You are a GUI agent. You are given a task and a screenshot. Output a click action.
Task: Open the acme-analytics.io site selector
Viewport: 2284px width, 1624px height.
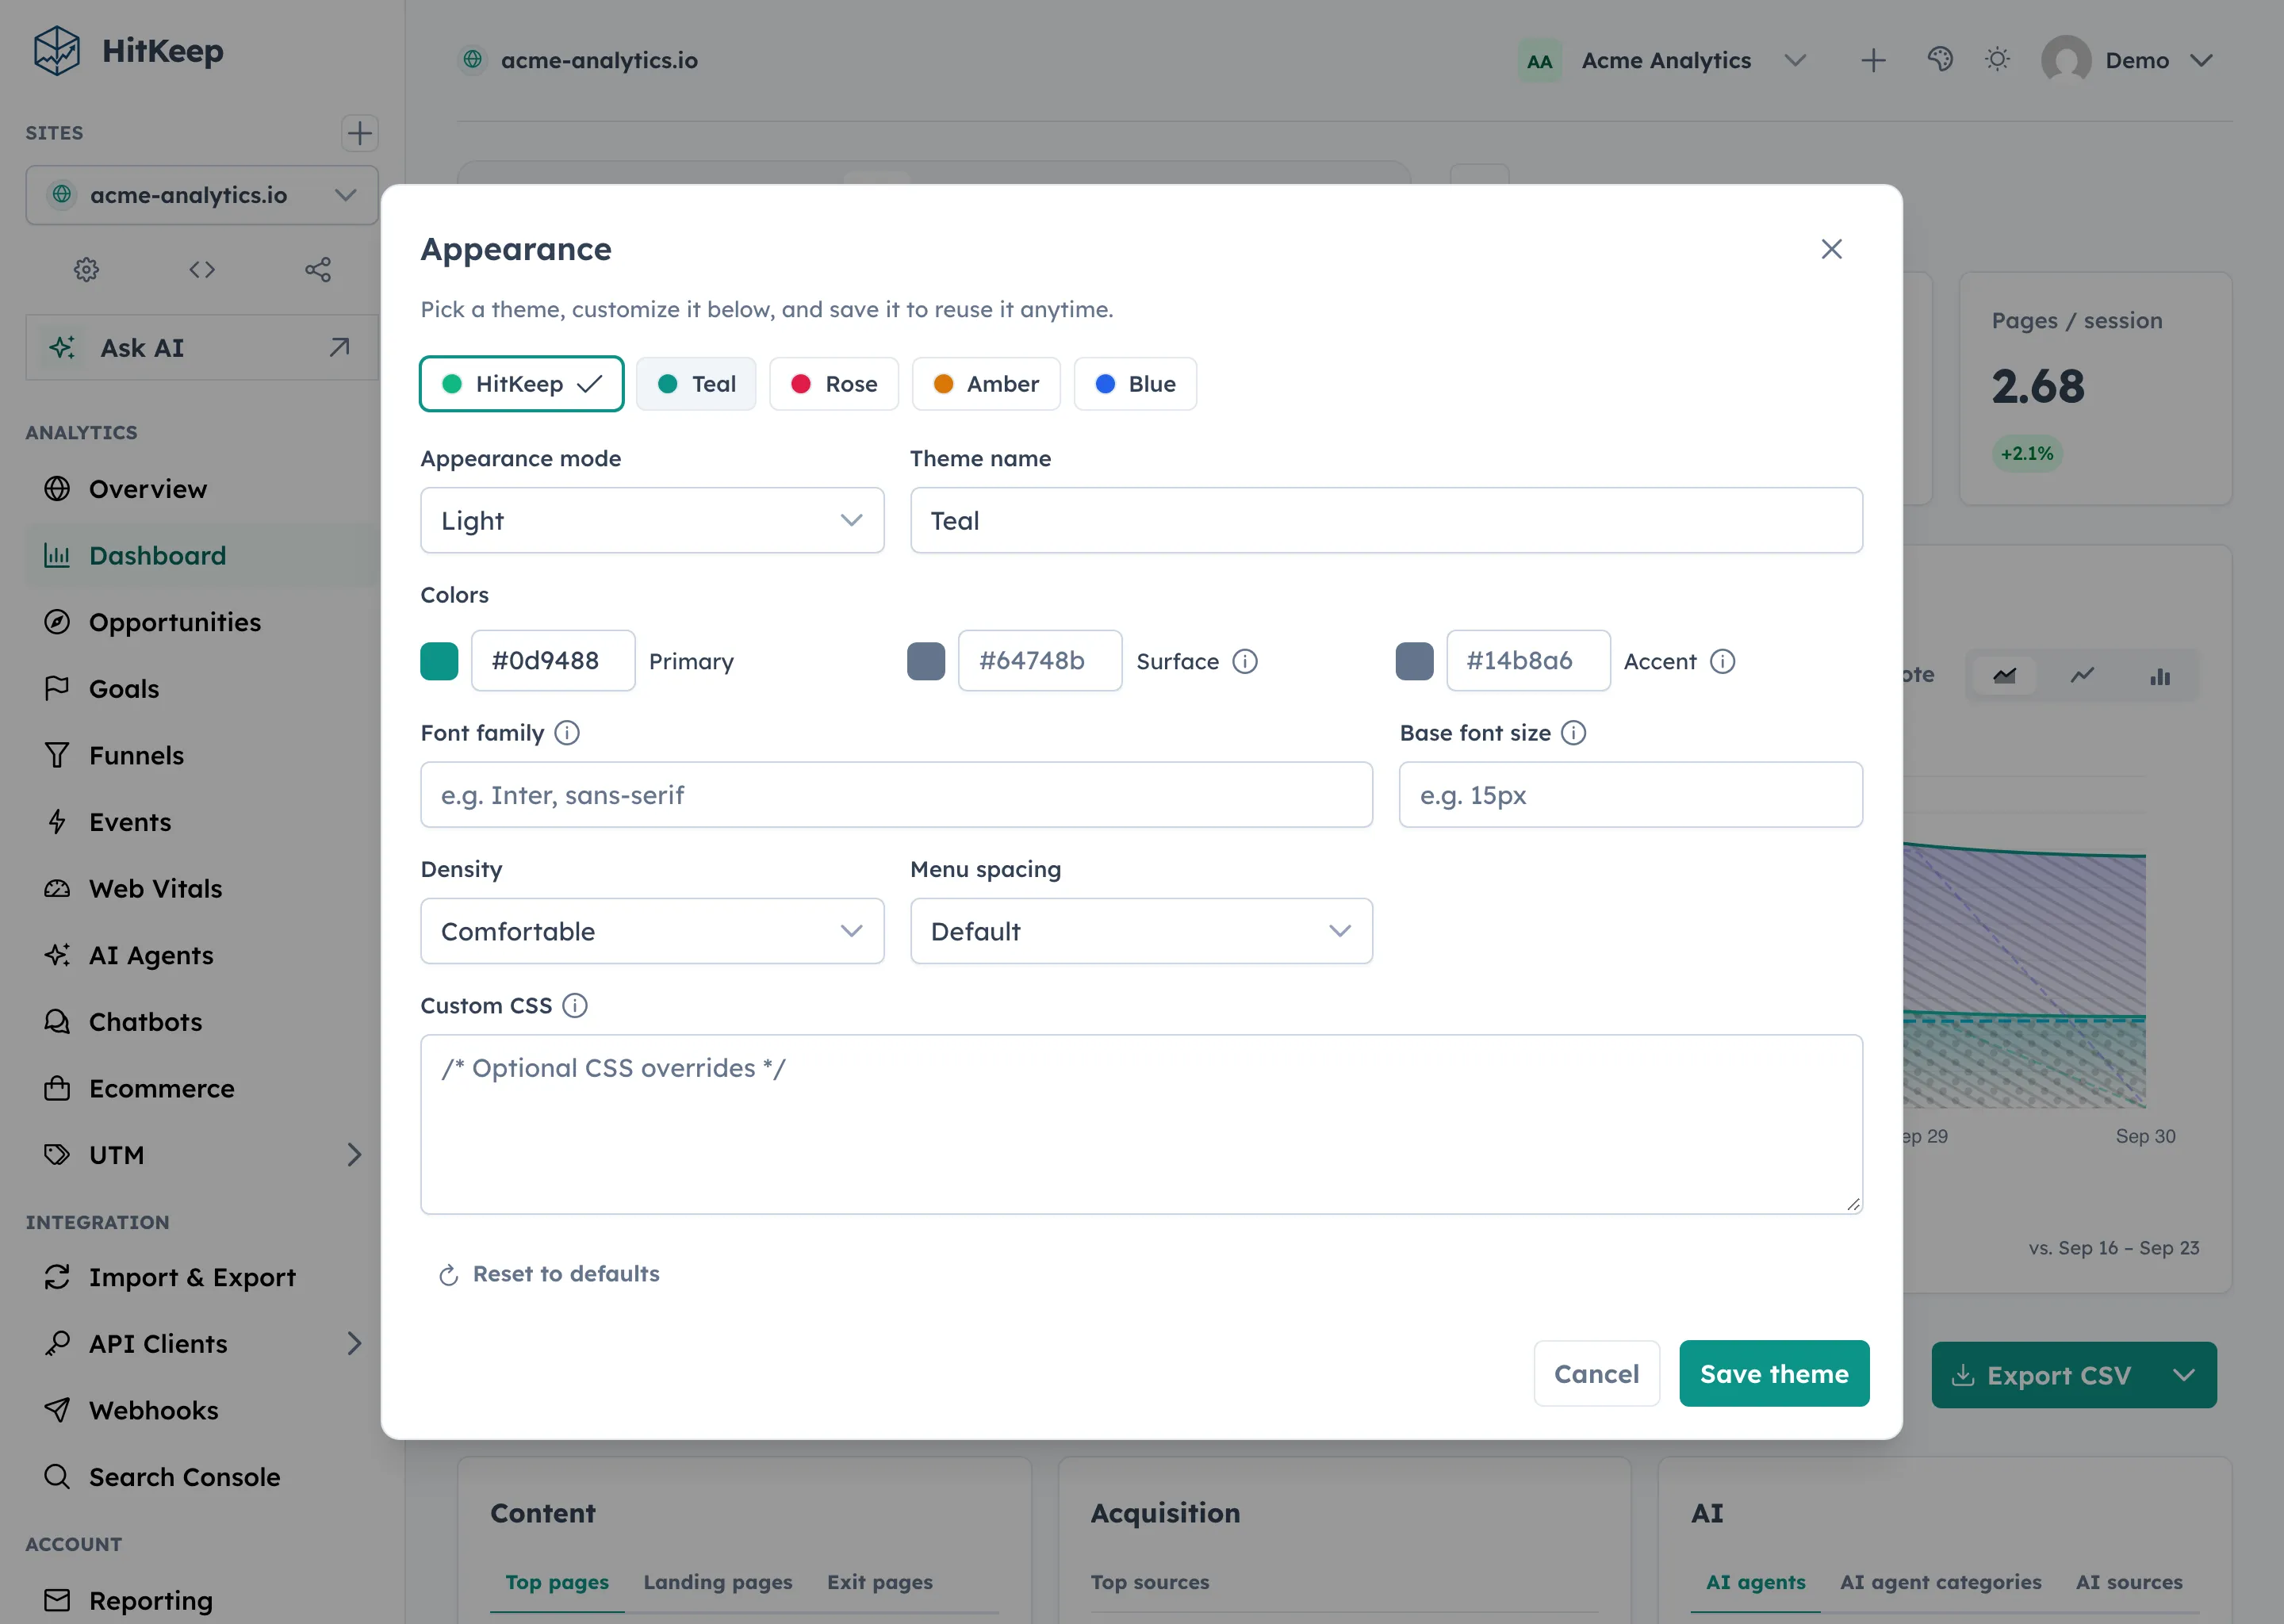click(x=202, y=195)
